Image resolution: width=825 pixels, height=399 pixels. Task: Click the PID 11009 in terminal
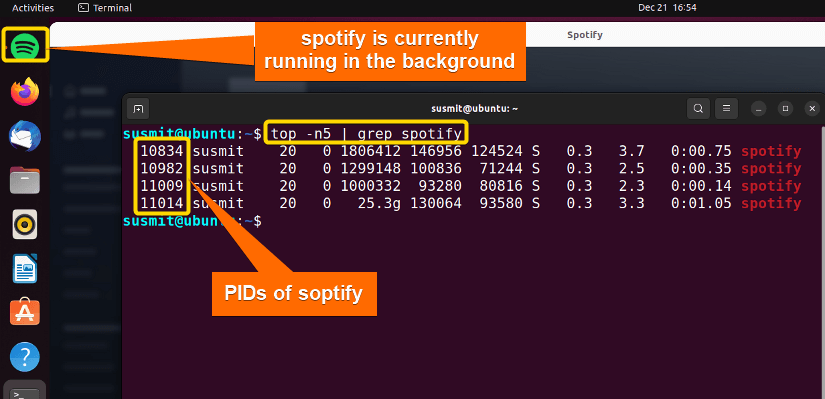162,186
